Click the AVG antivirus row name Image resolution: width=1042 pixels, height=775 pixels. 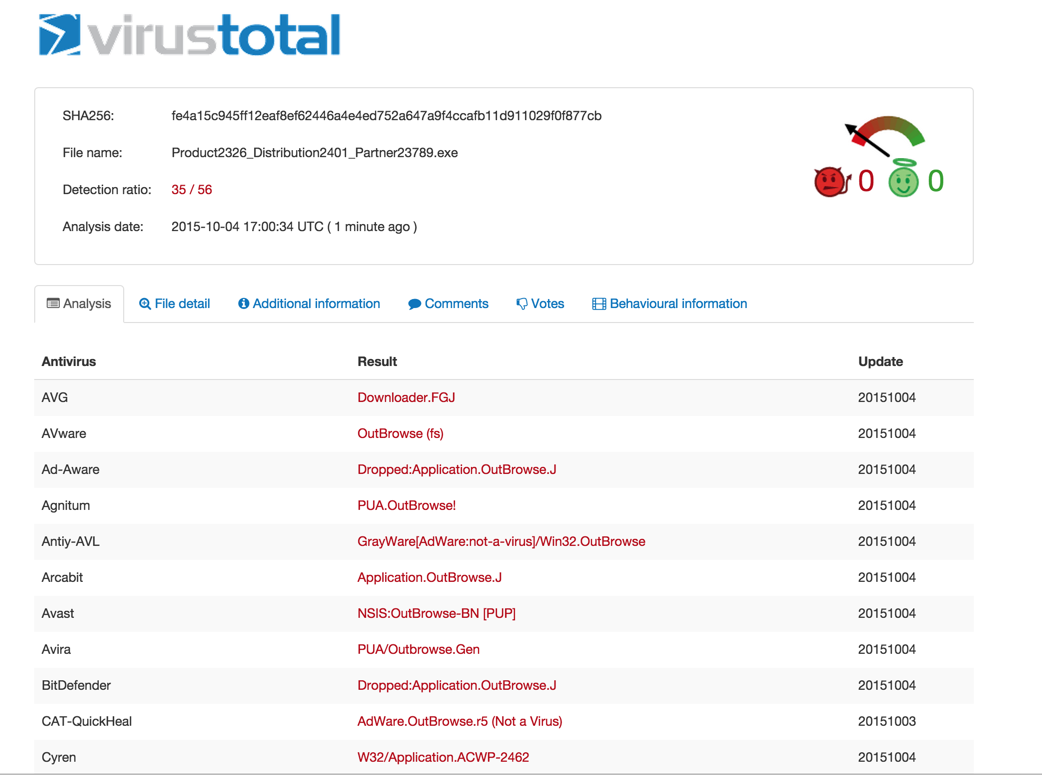(x=54, y=397)
